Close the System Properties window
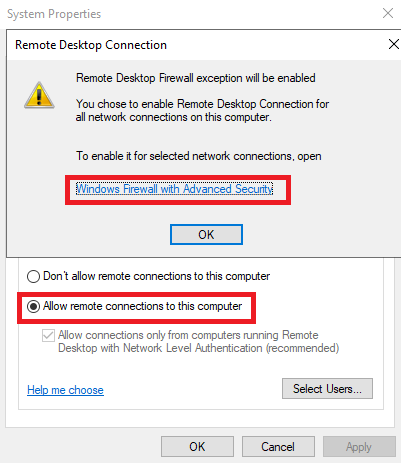 coord(388,13)
